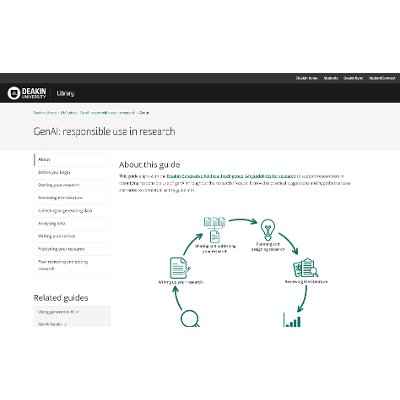
Task: Click the bar chart cycle icon
Action: (x=292, y=320)
